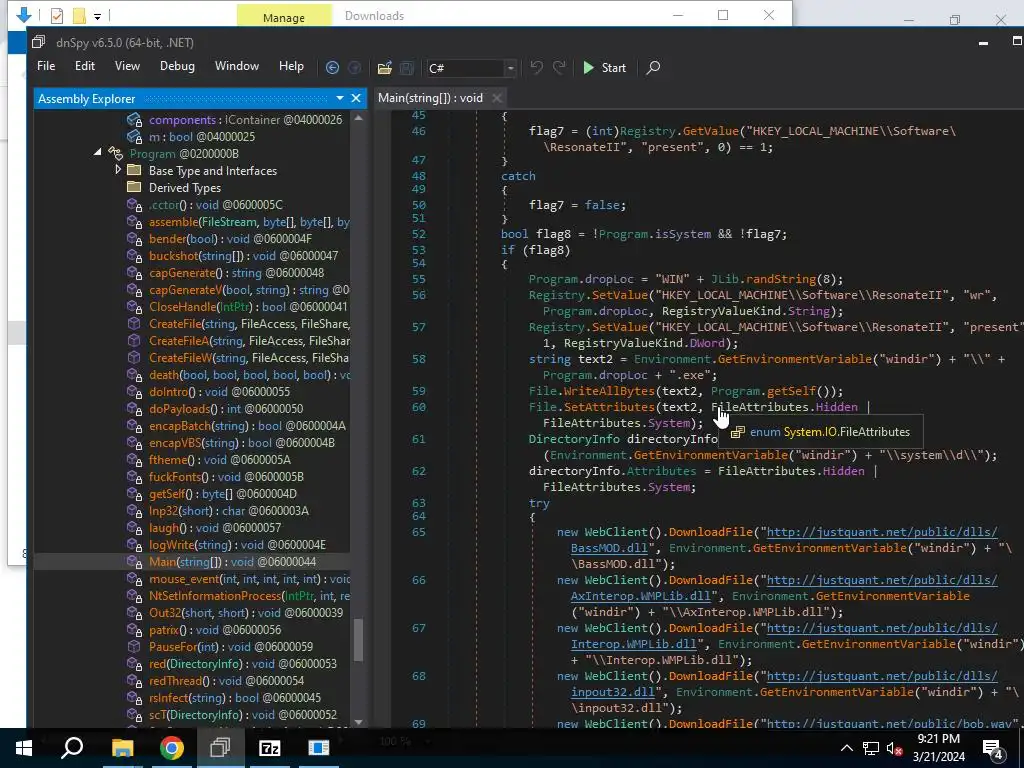Image resolution: width=1024 pixels, height=768 pixels.
Task: Start debugging with the Start button
Action: (604, 67)
